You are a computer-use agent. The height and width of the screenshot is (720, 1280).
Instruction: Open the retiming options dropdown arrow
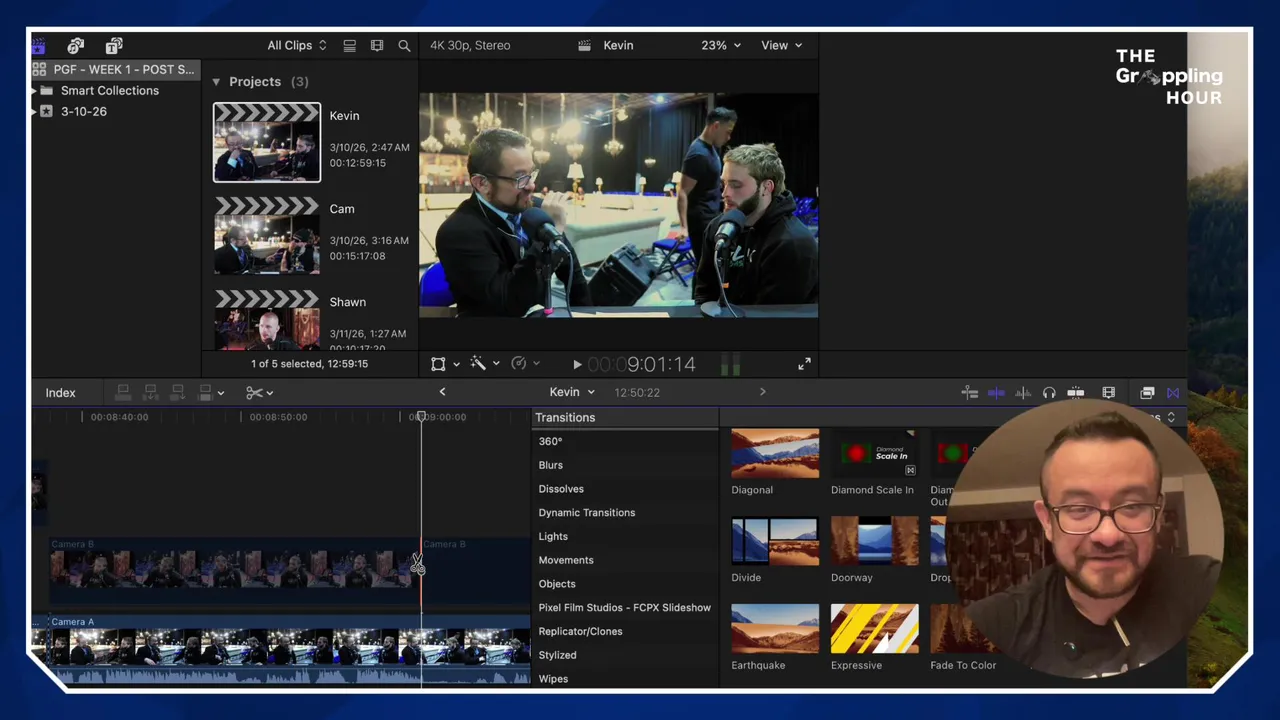[536, 364]
